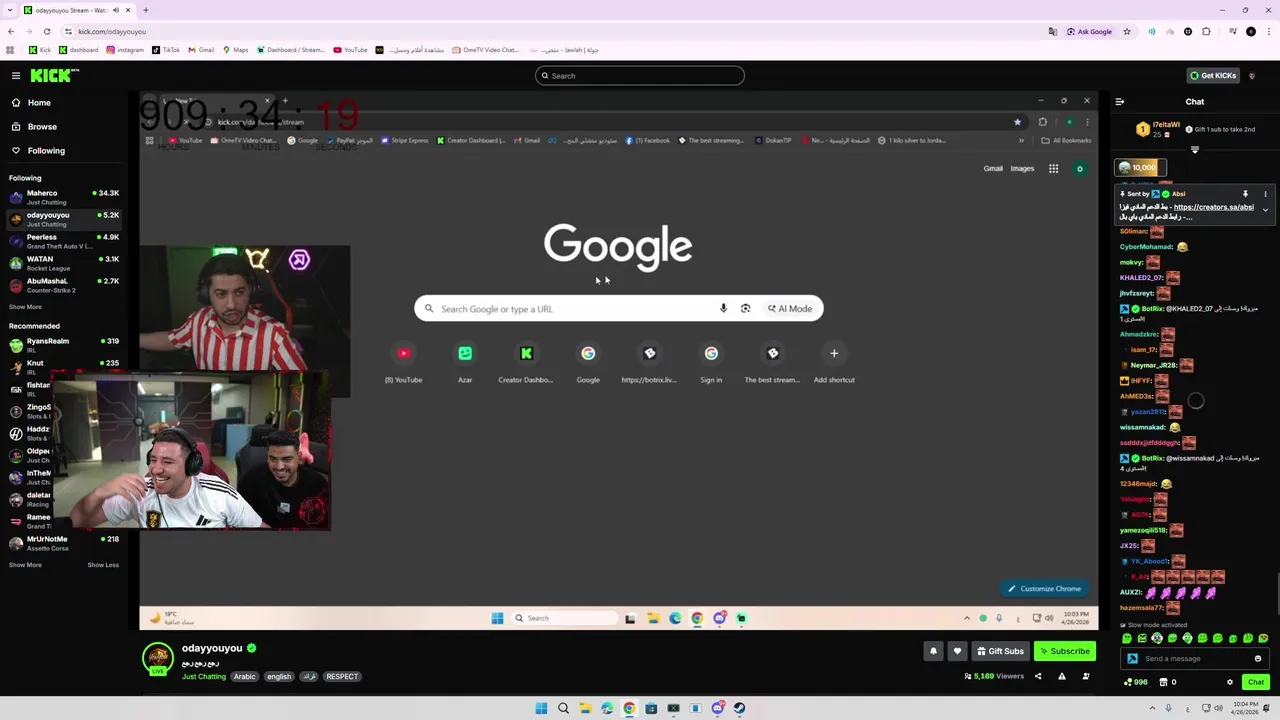This screenshot has height=720, width=1280.
Task: Open a new browser tab
Action: pos(146,10)
